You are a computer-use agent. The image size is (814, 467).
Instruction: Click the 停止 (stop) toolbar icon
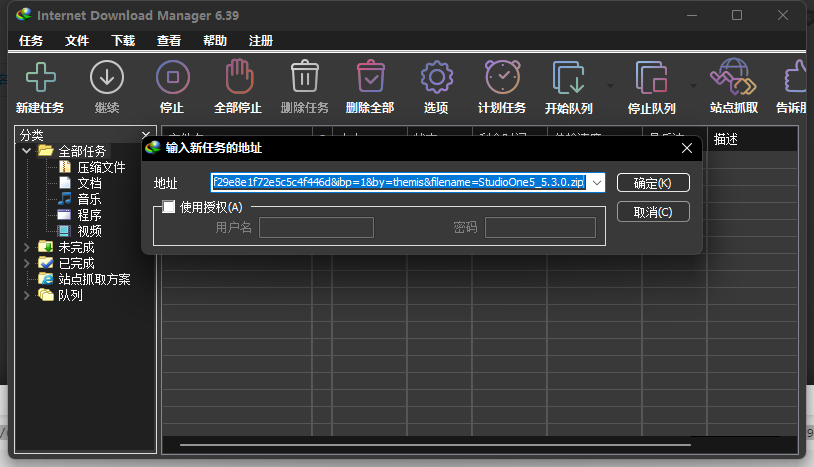[173, 77]
